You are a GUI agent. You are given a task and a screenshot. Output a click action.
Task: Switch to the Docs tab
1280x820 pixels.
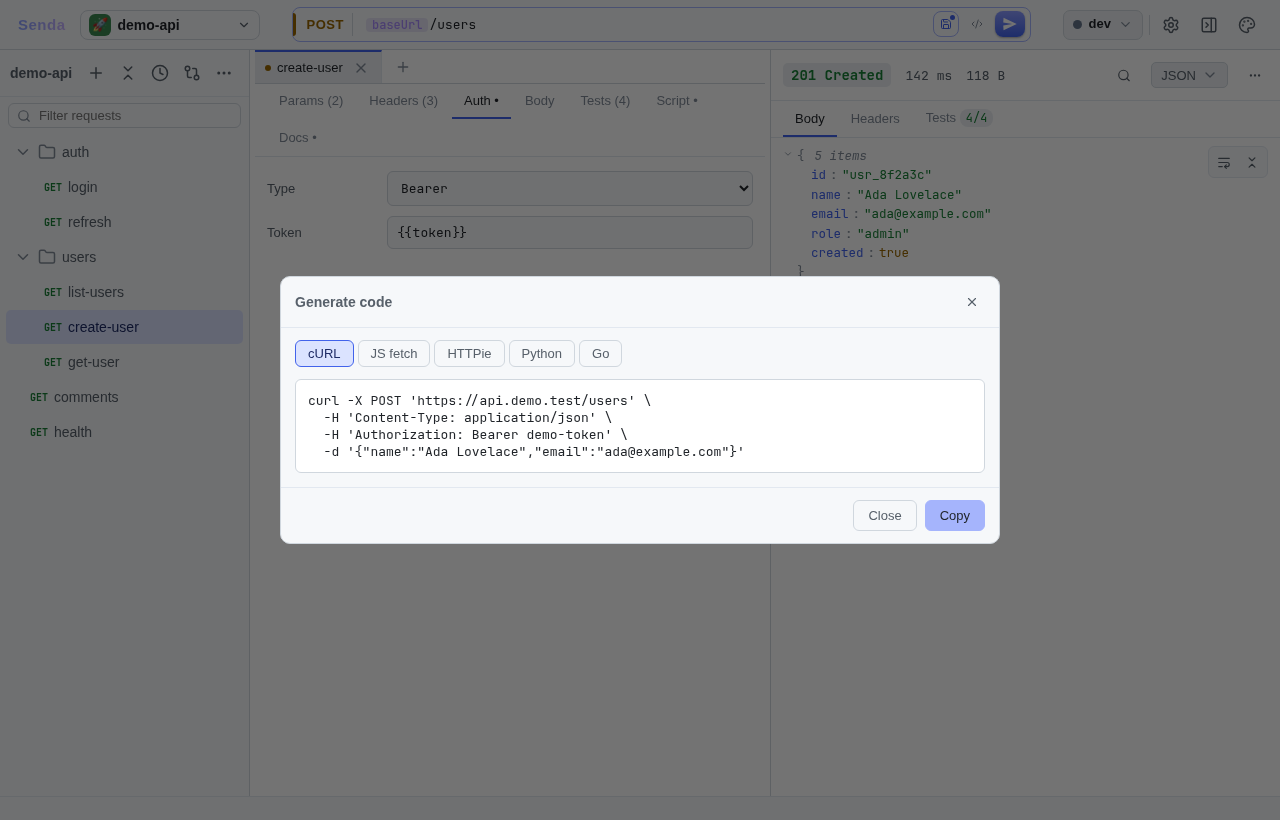(x=298, y=137)
